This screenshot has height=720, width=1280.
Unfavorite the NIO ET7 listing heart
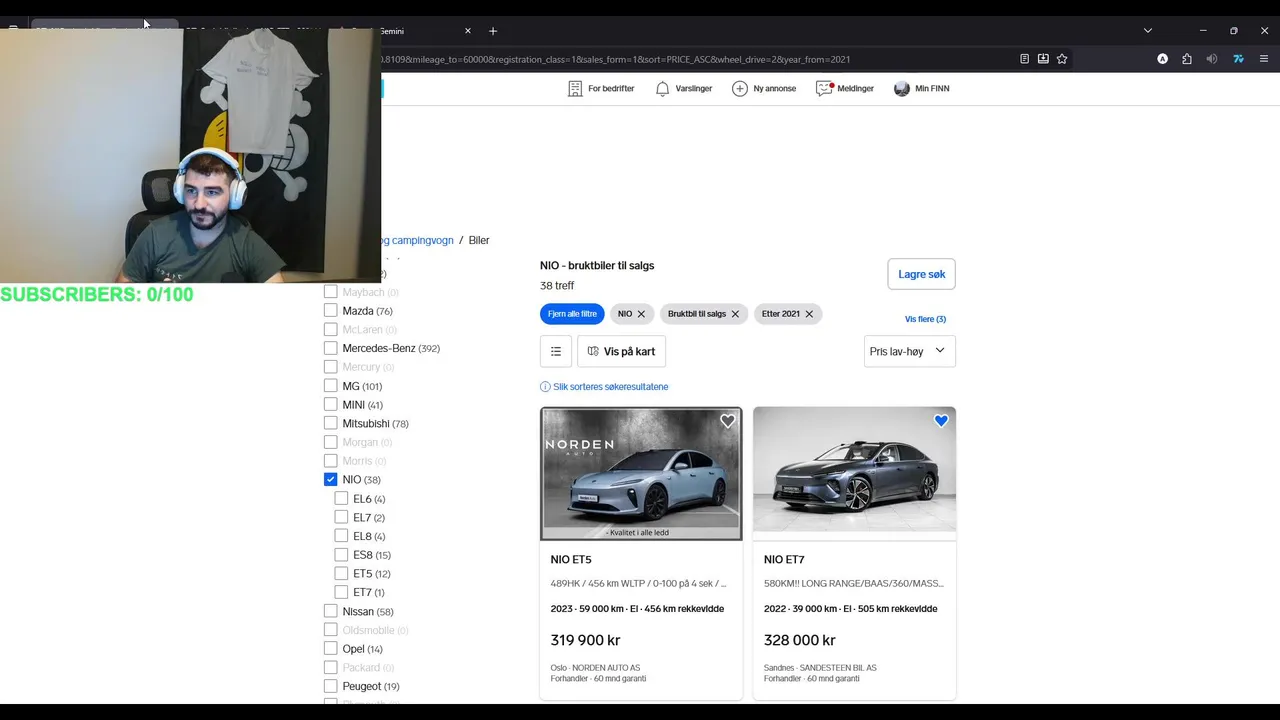(941, 421)
